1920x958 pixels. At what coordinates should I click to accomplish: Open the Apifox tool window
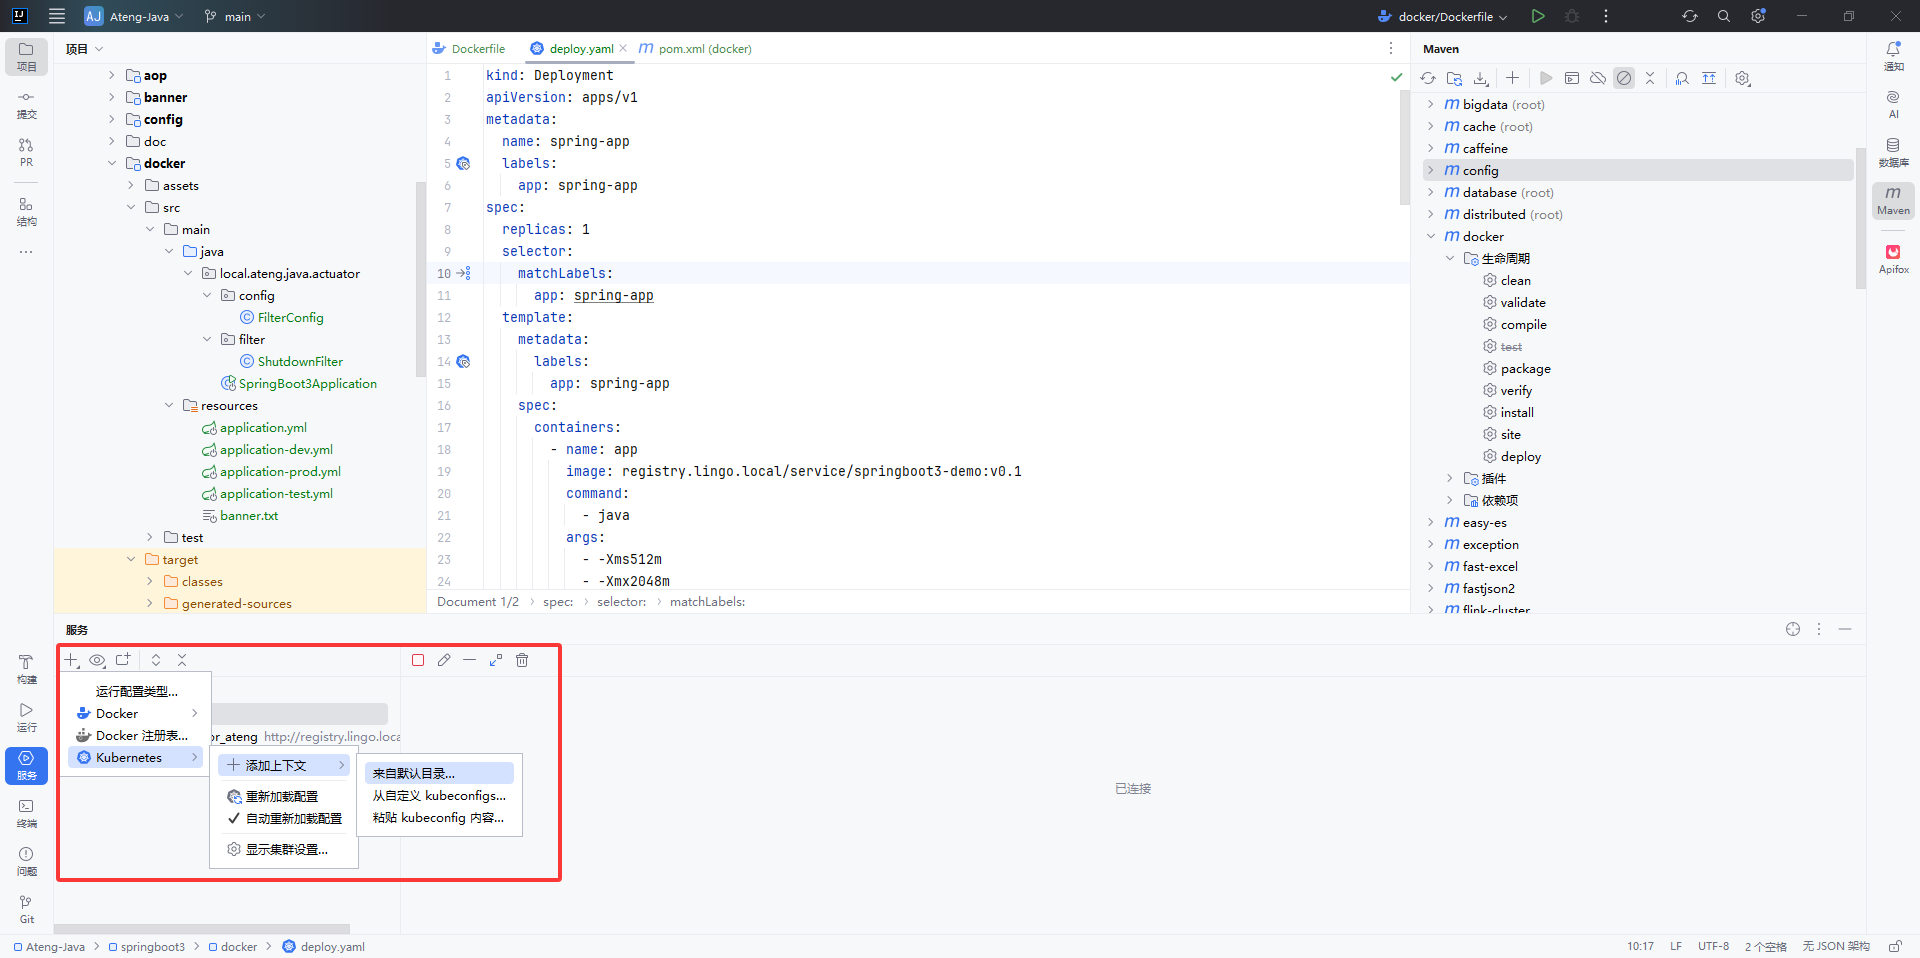pos(1893,258)
